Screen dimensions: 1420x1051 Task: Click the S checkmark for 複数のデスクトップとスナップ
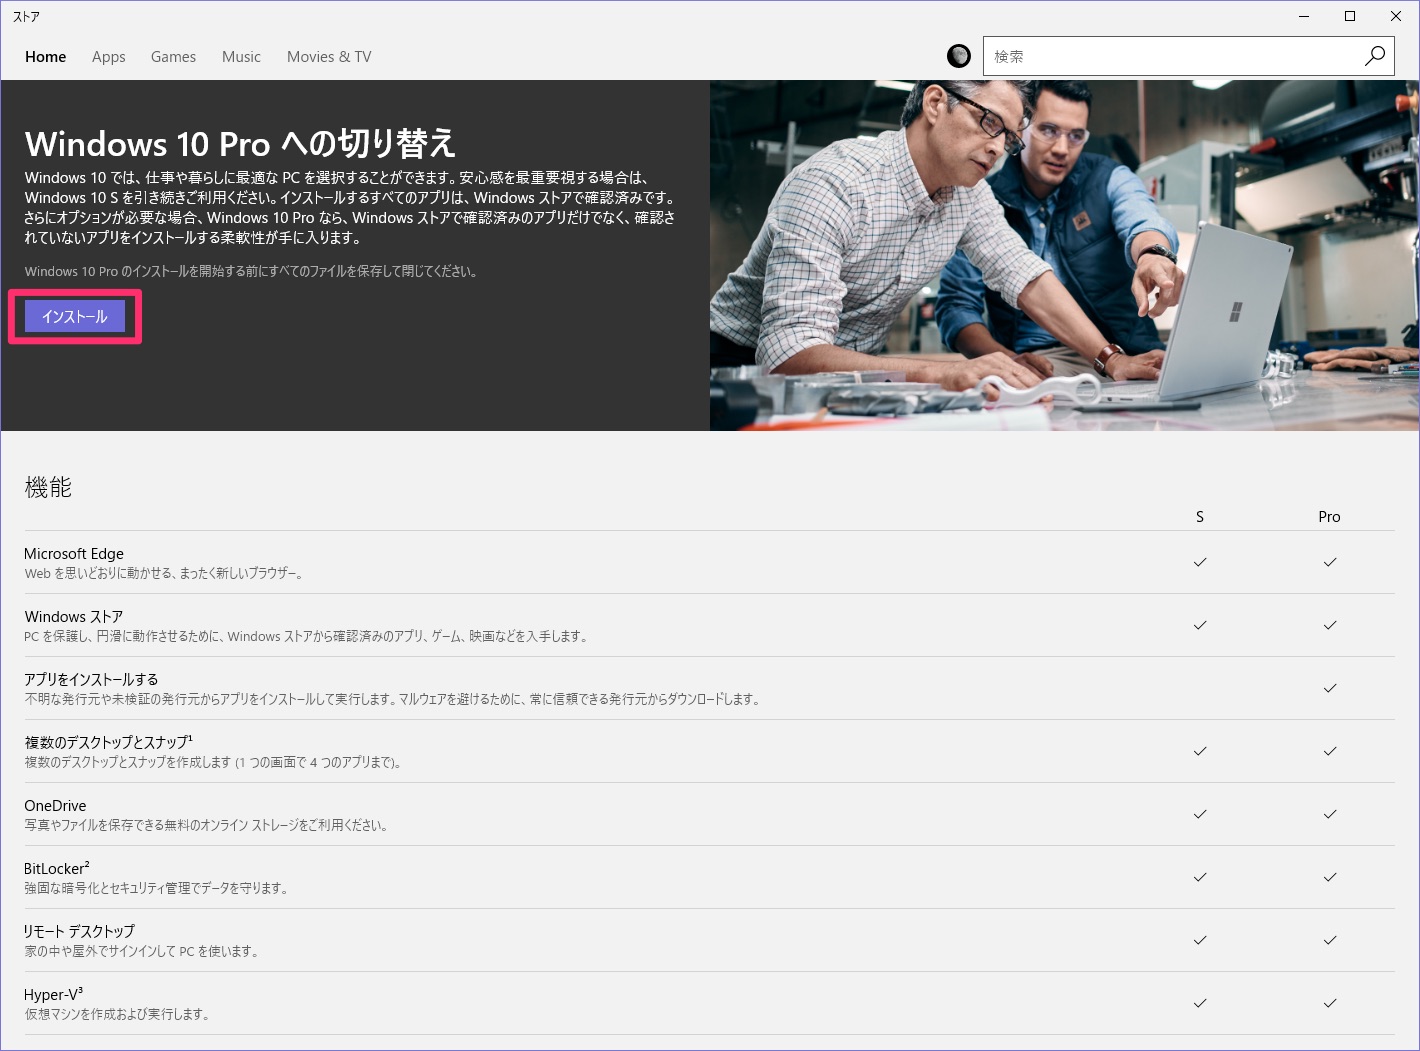point(1200,751)
